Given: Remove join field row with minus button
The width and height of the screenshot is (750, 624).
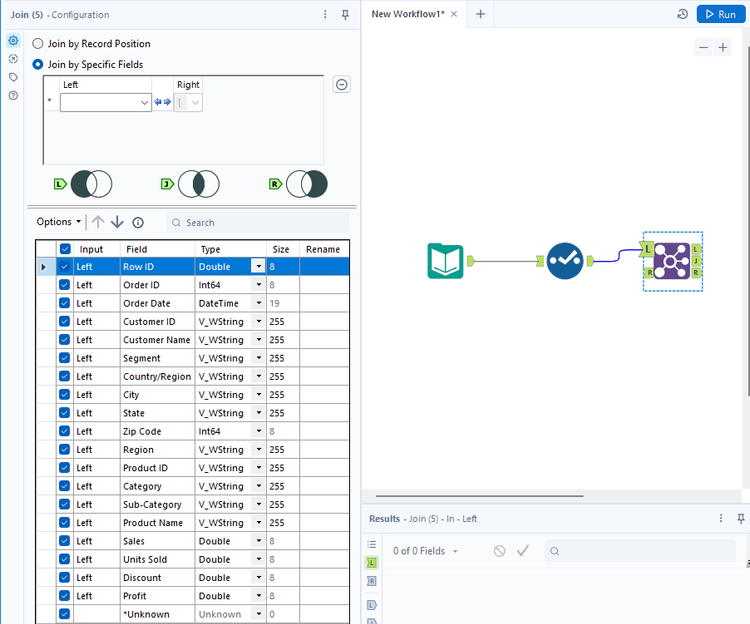Looking at the screenshot, I should (342, 85).
